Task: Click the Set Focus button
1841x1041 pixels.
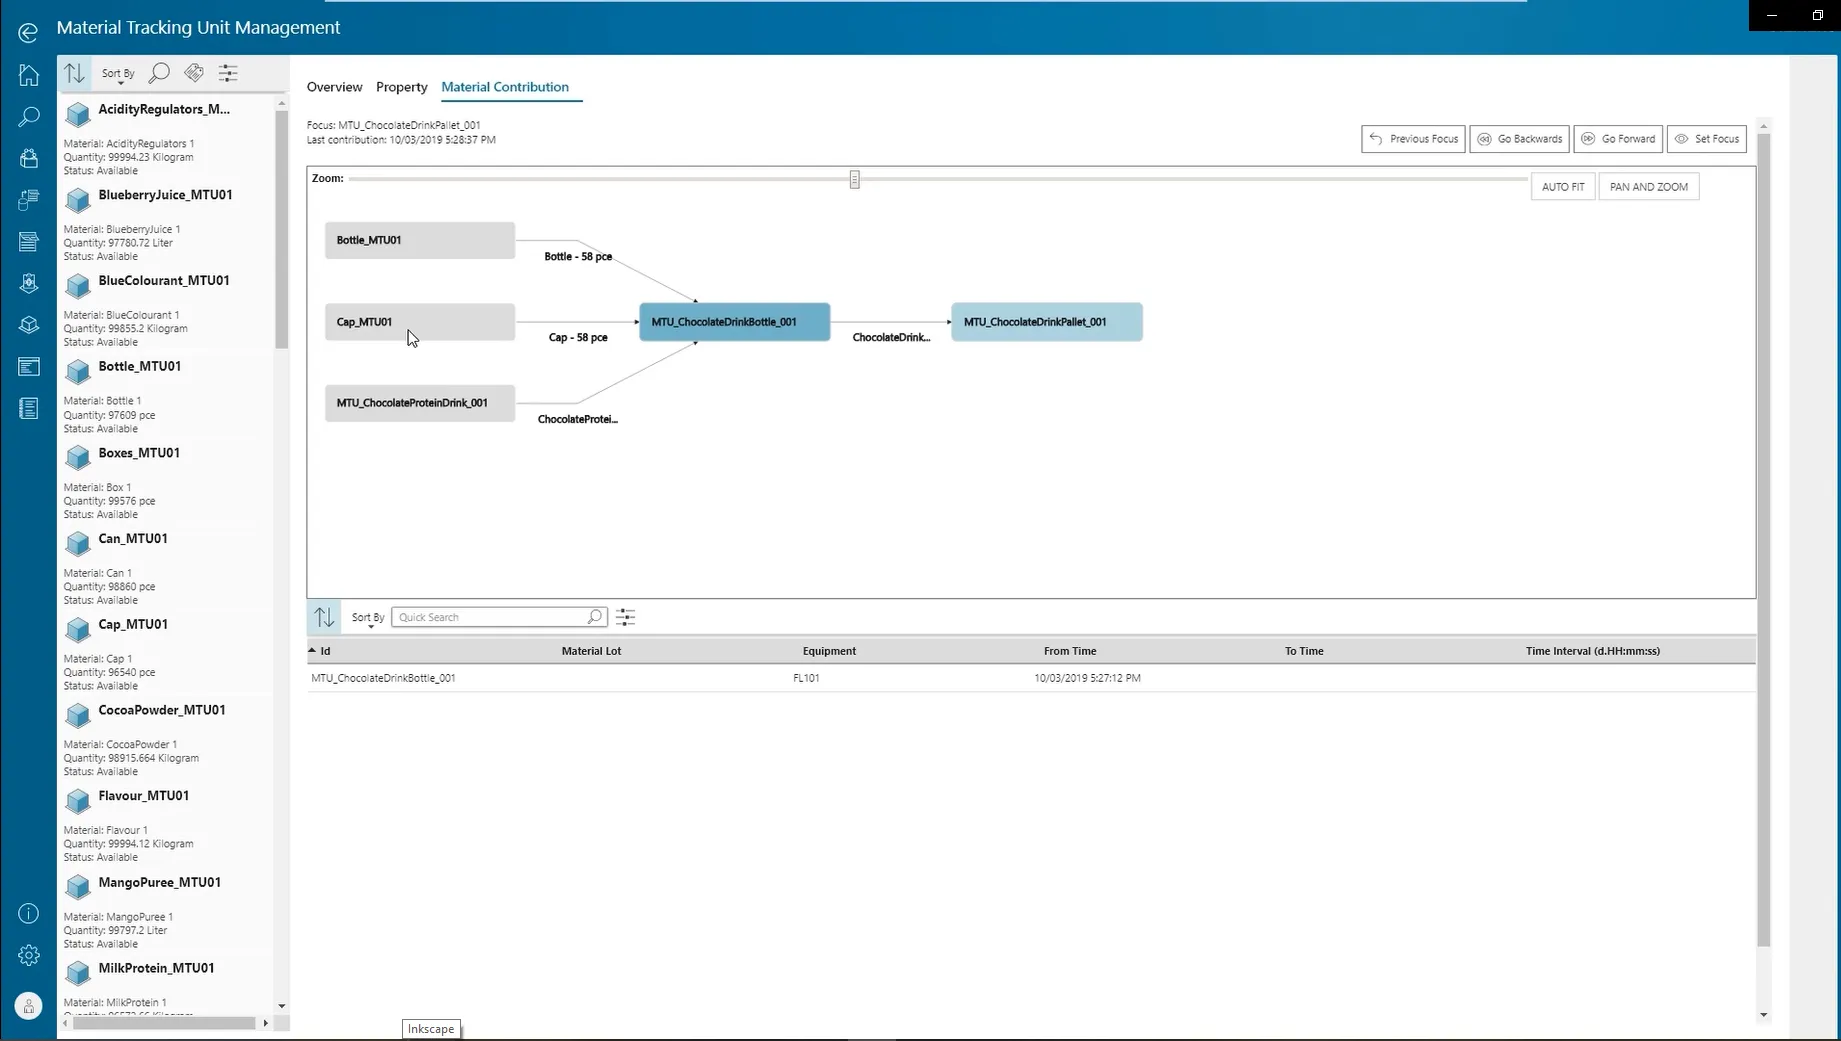Action: pyautogui.click(x=1706, y=138)
